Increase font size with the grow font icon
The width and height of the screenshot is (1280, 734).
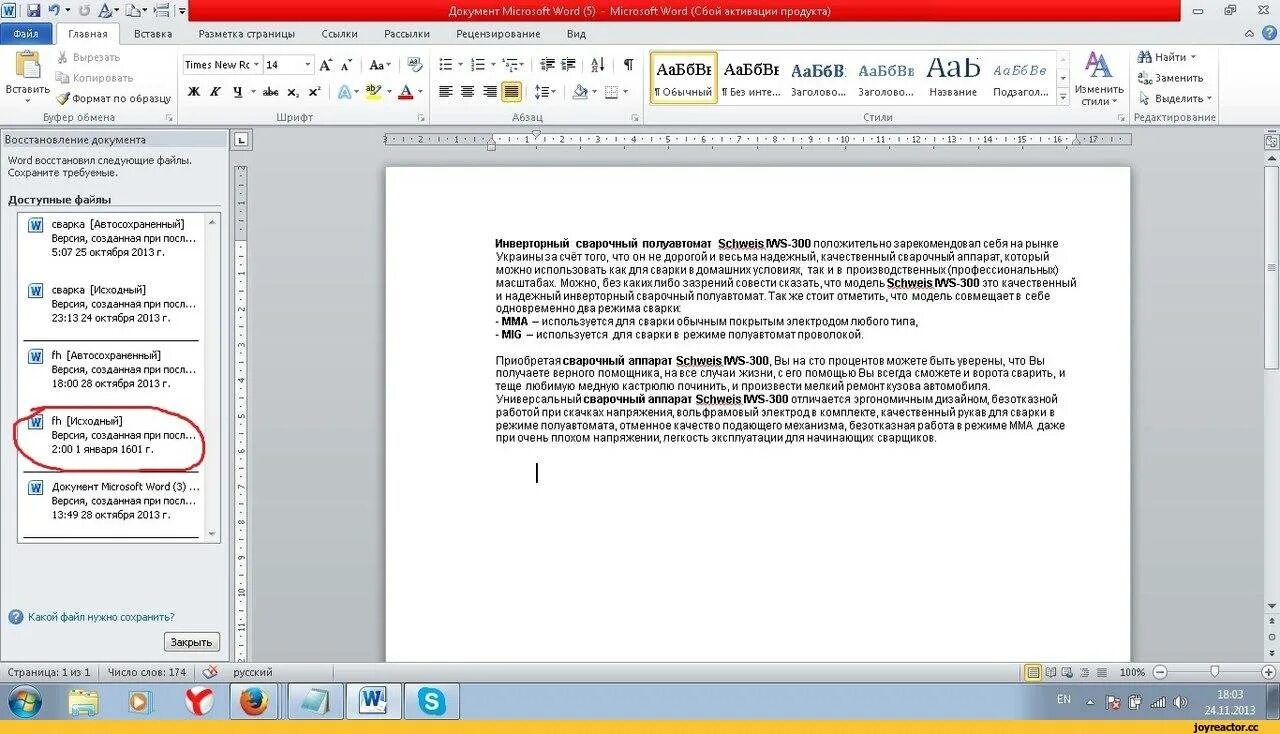[326, 64]
